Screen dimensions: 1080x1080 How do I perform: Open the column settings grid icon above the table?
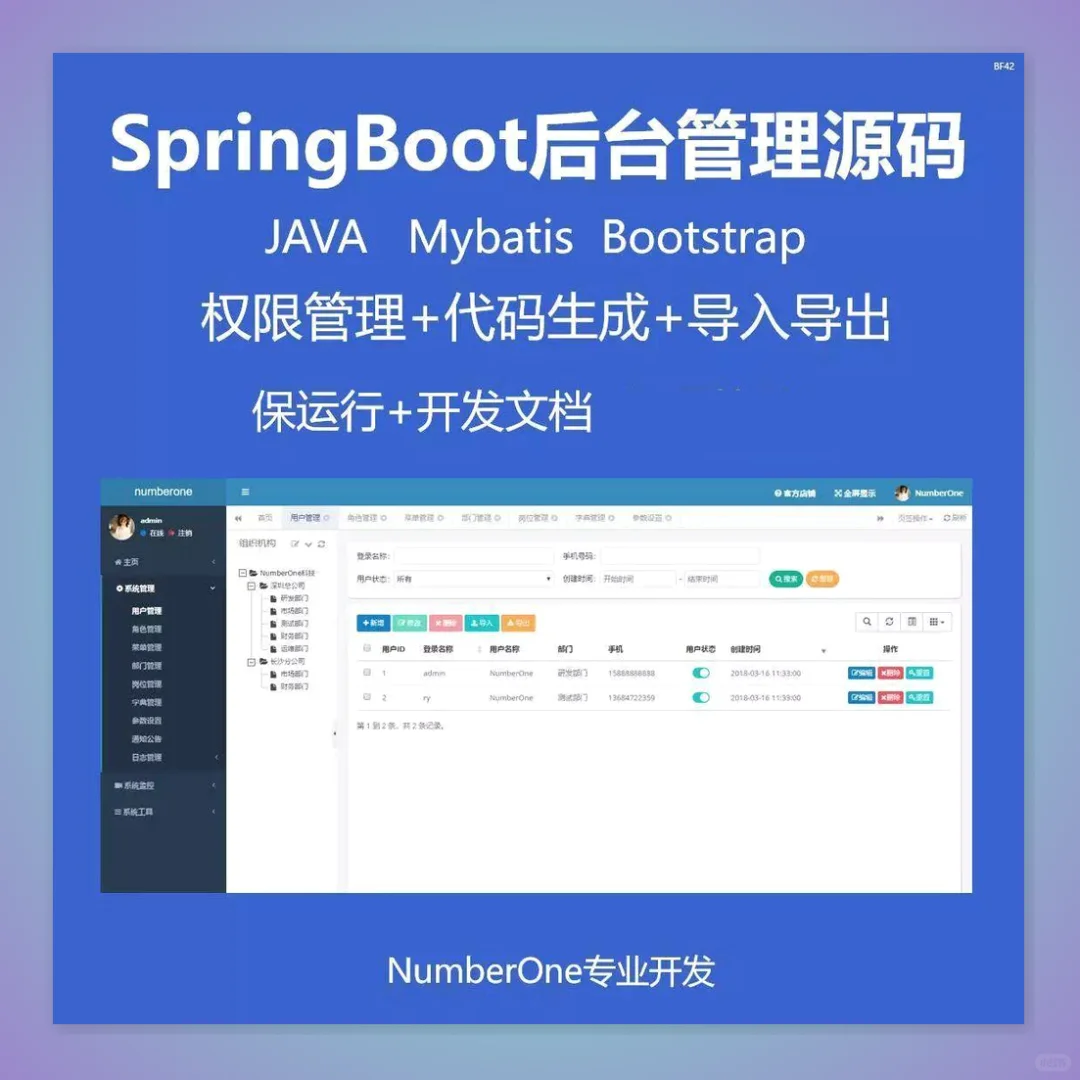(934, 621)
